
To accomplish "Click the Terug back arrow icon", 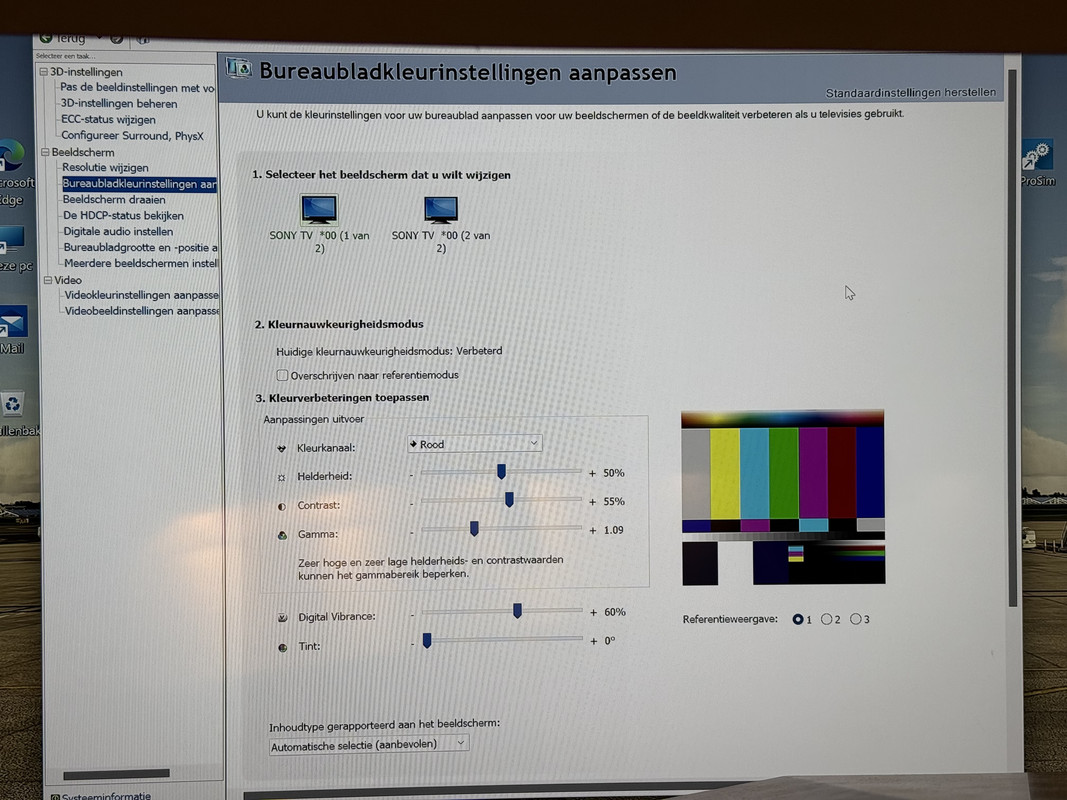I will 46,38.
